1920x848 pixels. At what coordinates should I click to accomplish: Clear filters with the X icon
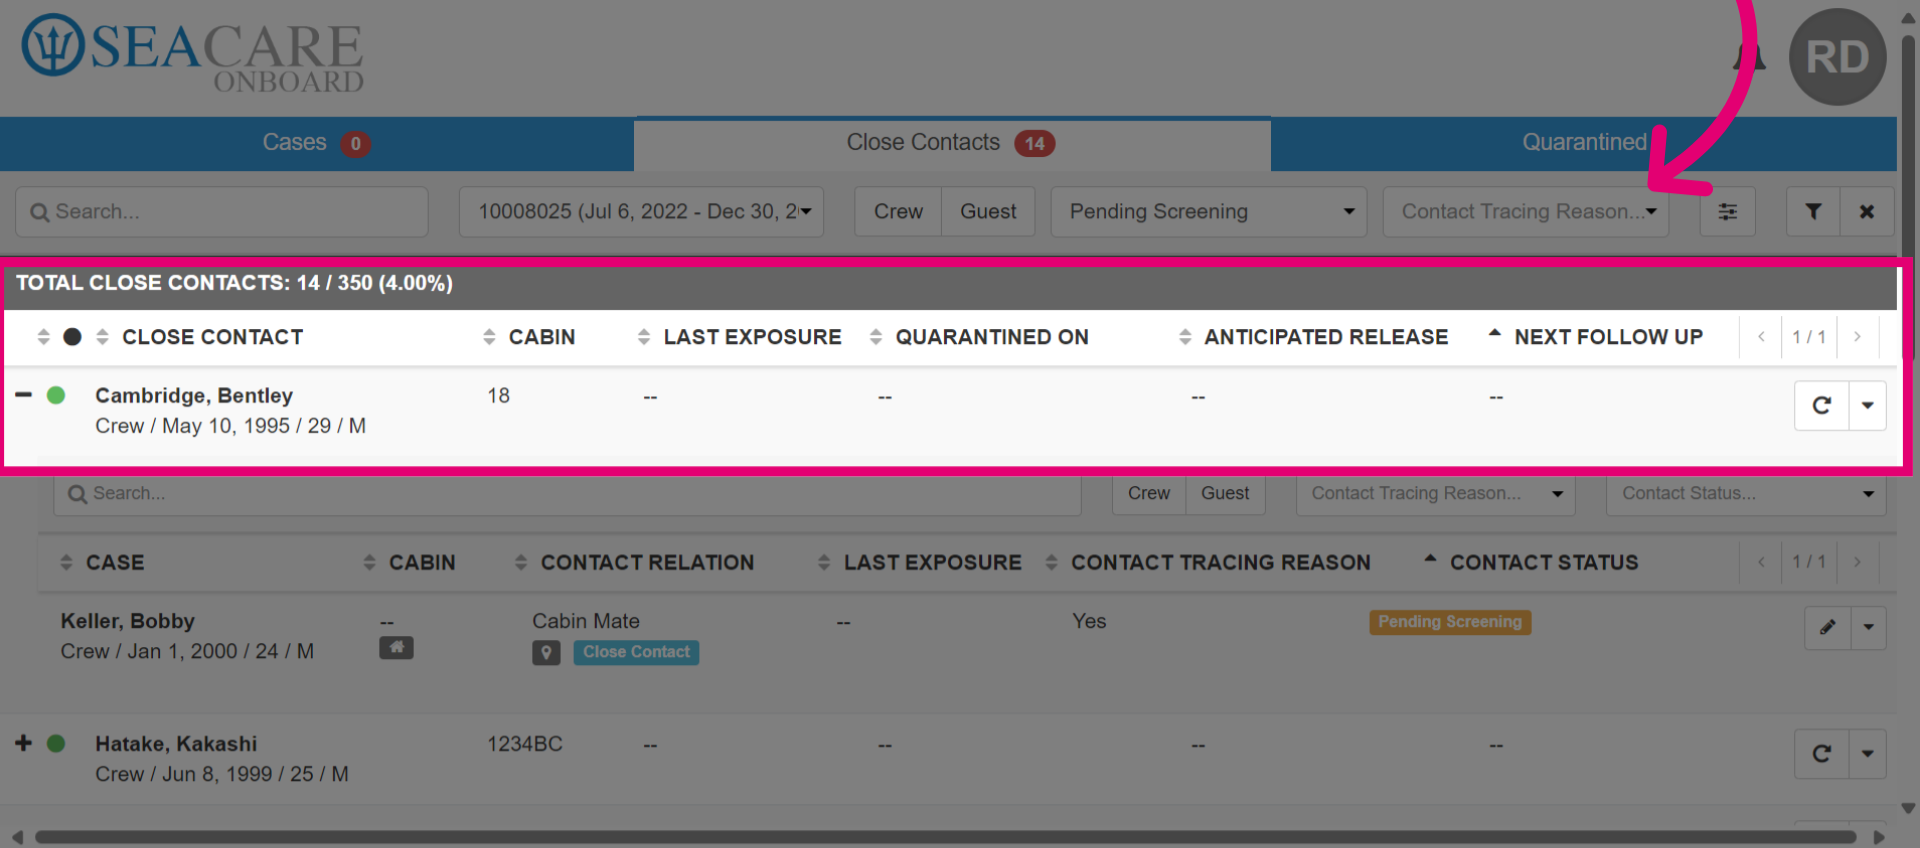point(1866,212)
